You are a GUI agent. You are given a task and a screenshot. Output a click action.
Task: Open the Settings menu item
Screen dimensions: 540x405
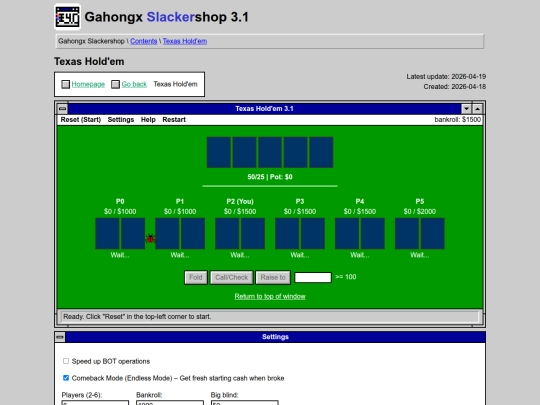tap(121, 120)
